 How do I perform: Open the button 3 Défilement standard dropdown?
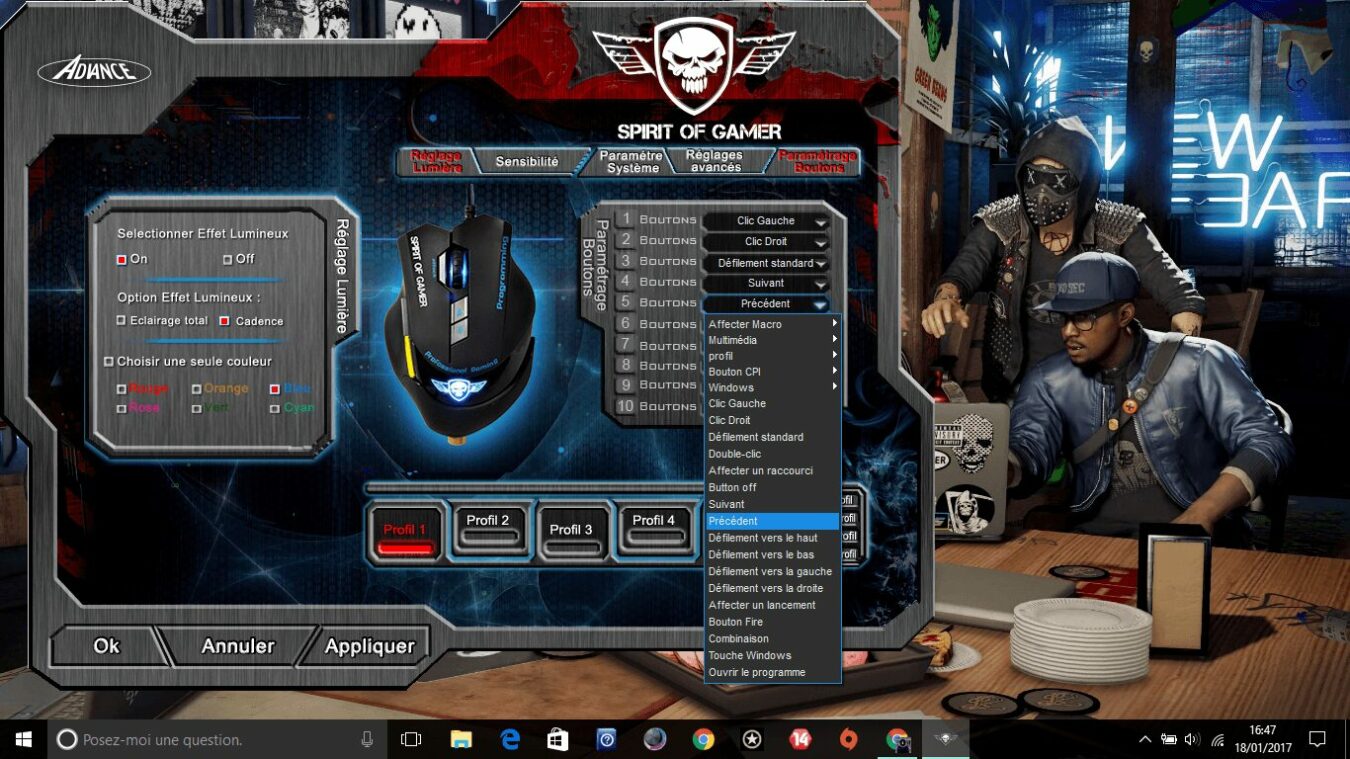pyautogui.click(x=766, y=263)
